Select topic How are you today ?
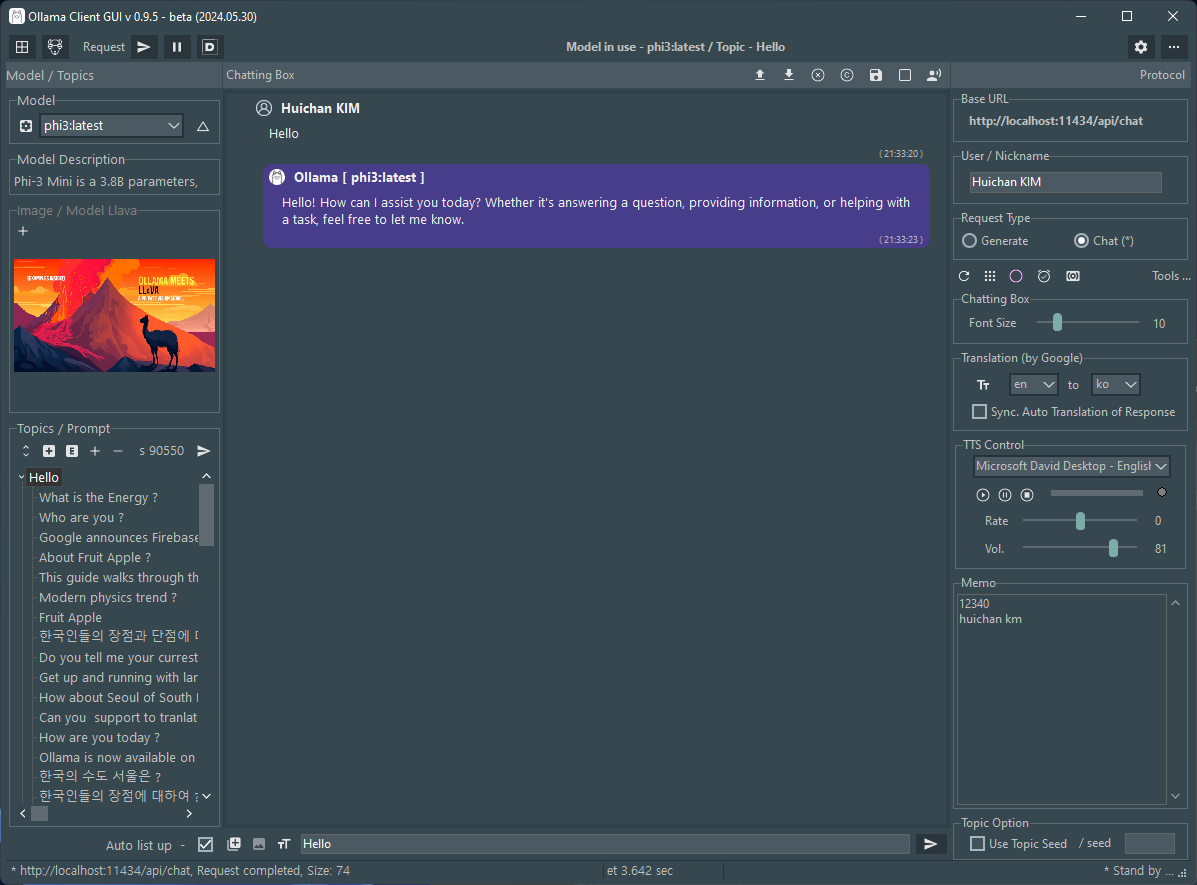Screen dimensions: 1197x885 click(x=99, y=738)
